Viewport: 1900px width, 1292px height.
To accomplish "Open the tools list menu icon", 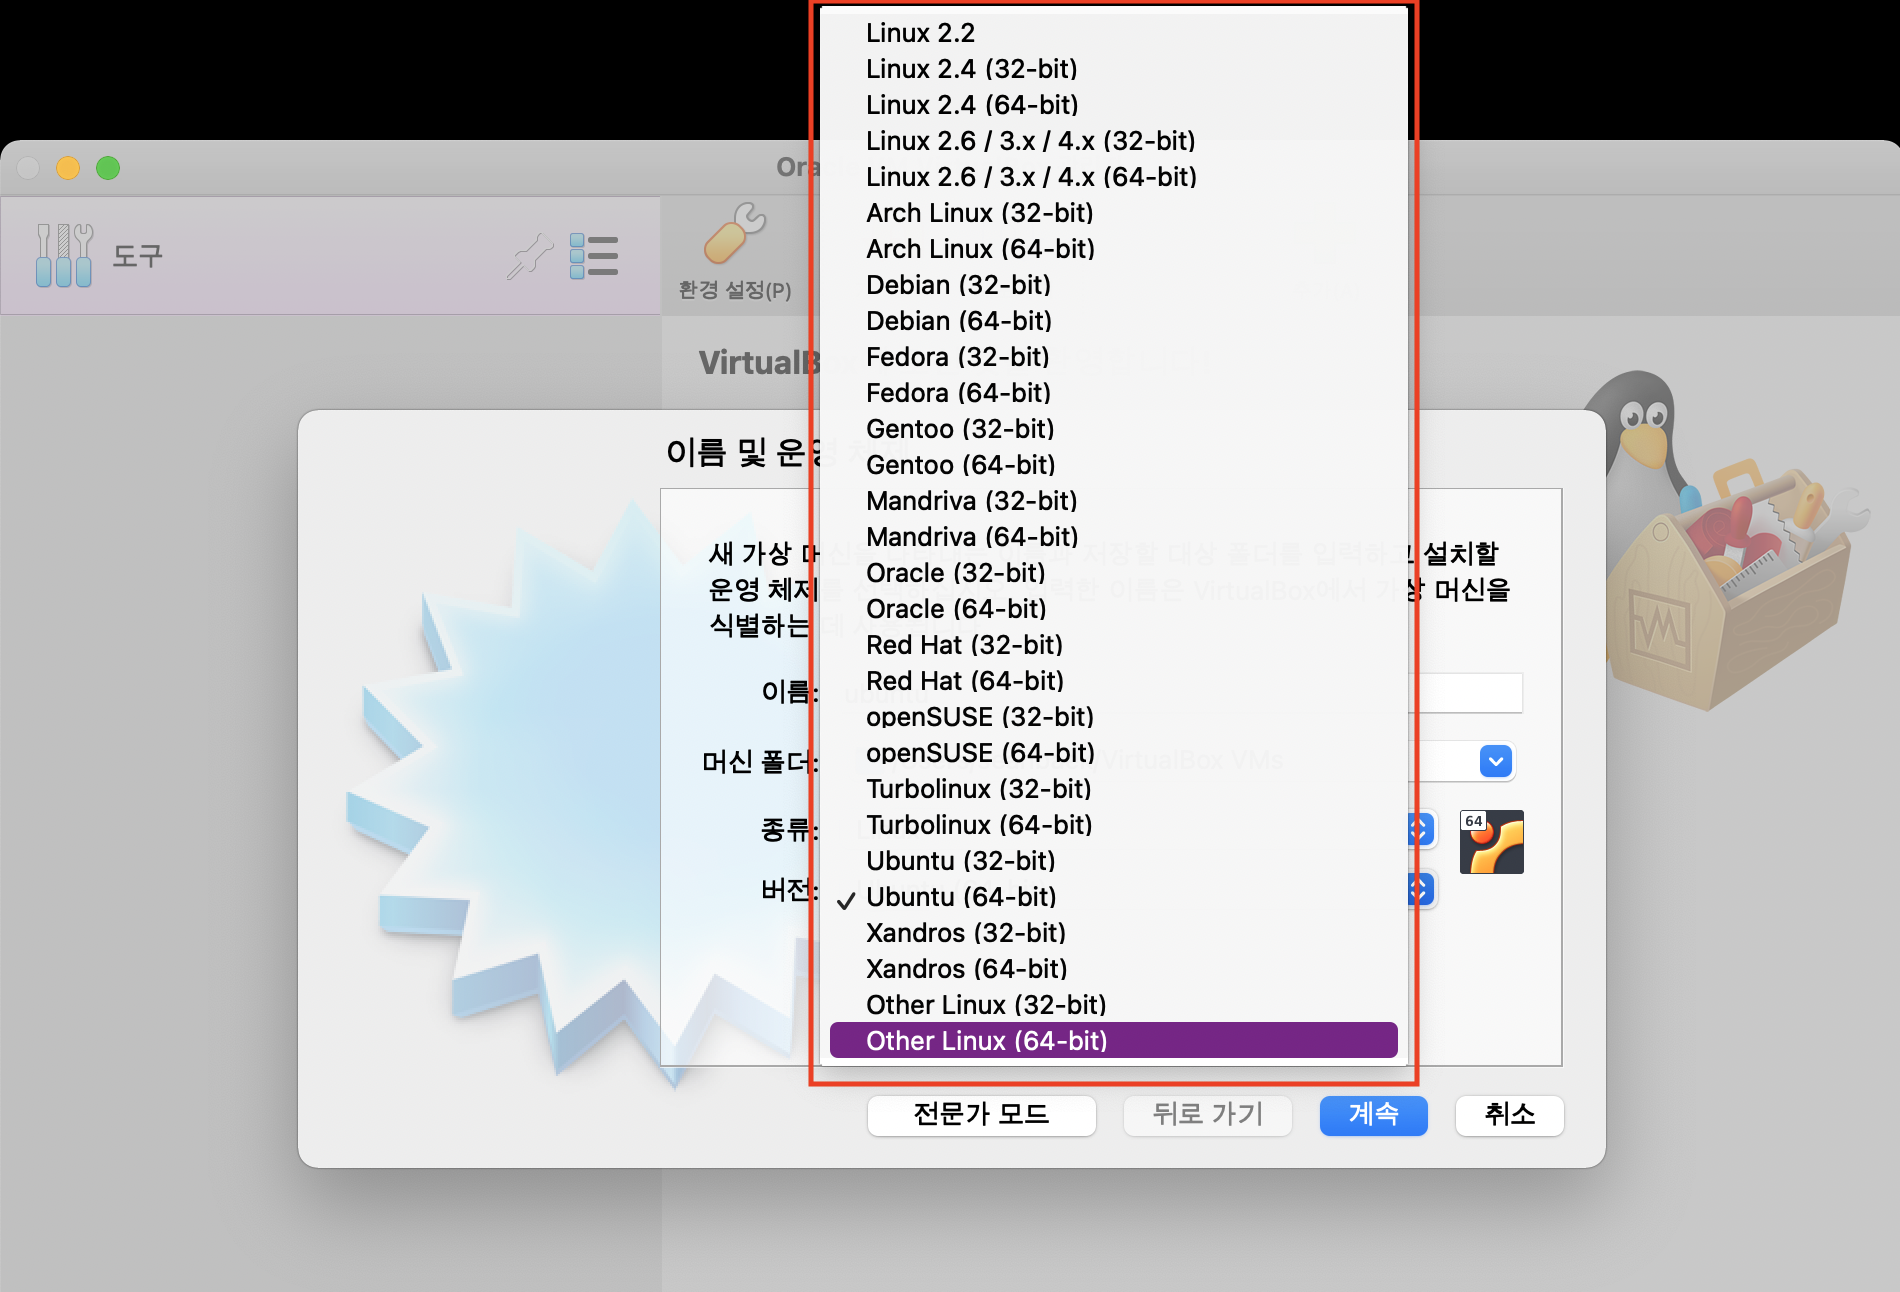I will tap(594, 256).
